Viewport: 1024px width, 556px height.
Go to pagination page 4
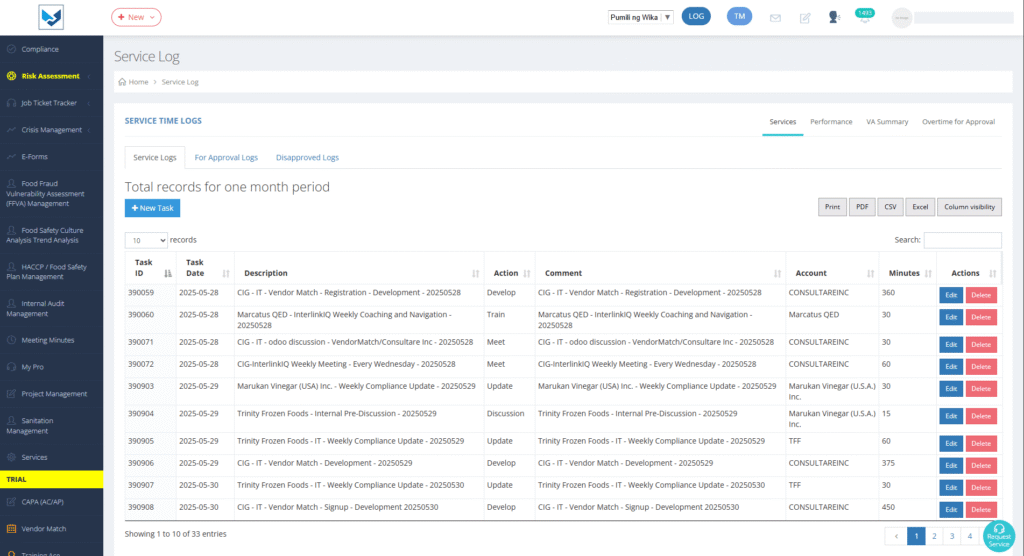[x=970, y=536]
